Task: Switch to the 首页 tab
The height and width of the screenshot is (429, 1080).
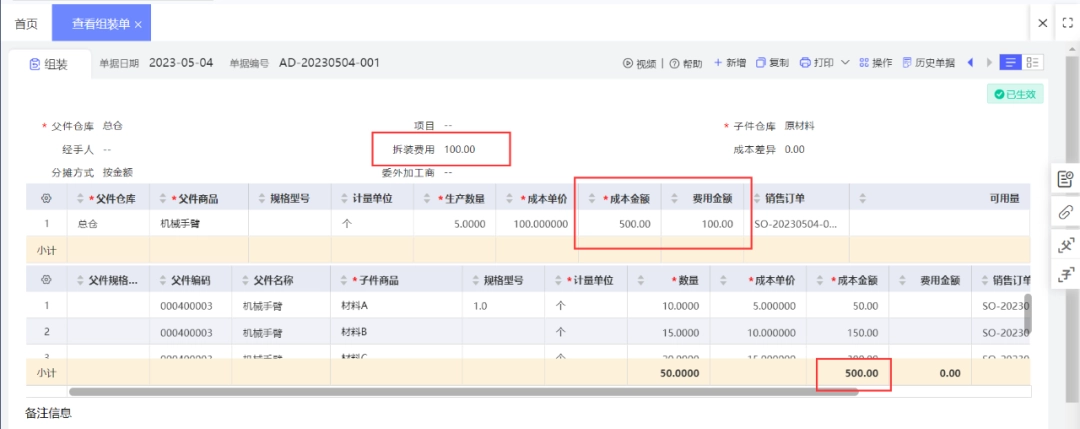Action: click(x=26, y=23)
